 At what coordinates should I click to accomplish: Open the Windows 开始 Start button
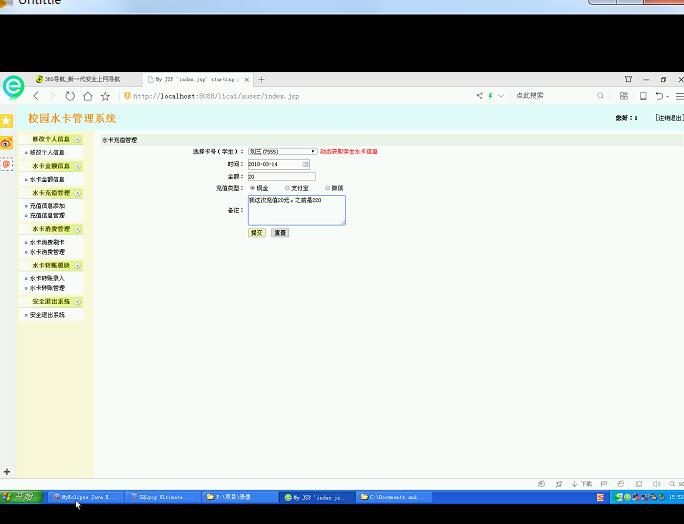click(x=21, y=497)
